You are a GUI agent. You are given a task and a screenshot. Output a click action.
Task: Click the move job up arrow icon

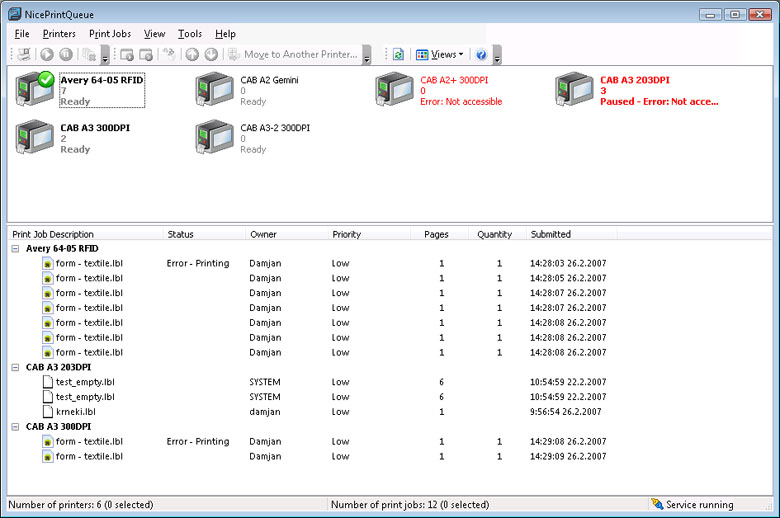point(192,54)
